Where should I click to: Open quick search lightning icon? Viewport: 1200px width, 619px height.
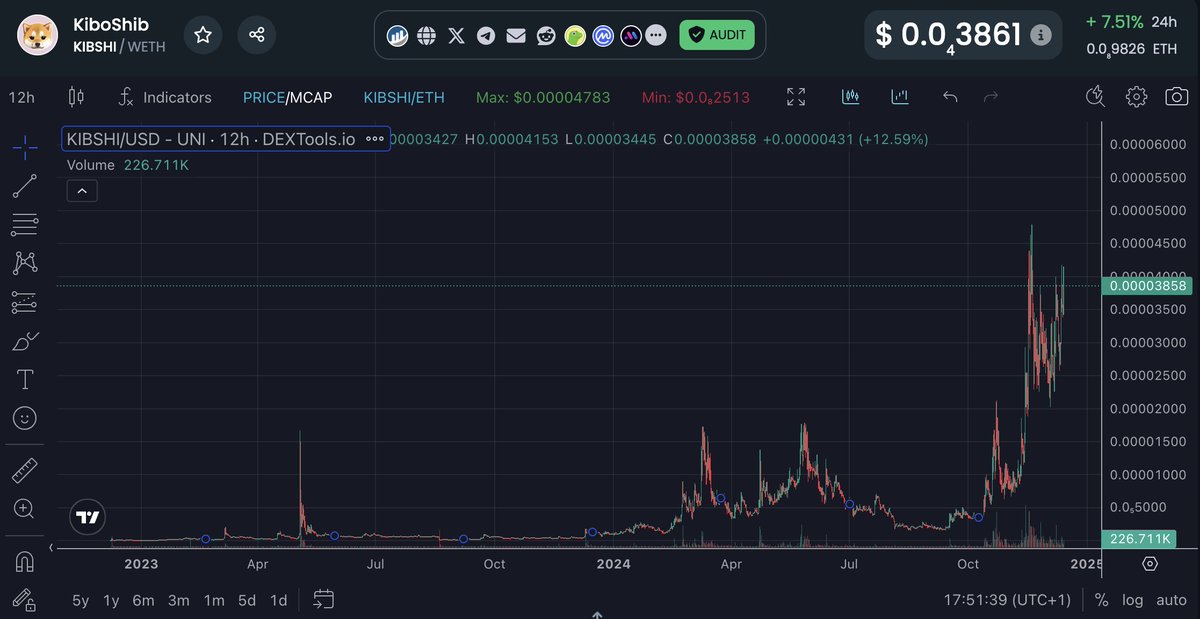[1095, 97]
